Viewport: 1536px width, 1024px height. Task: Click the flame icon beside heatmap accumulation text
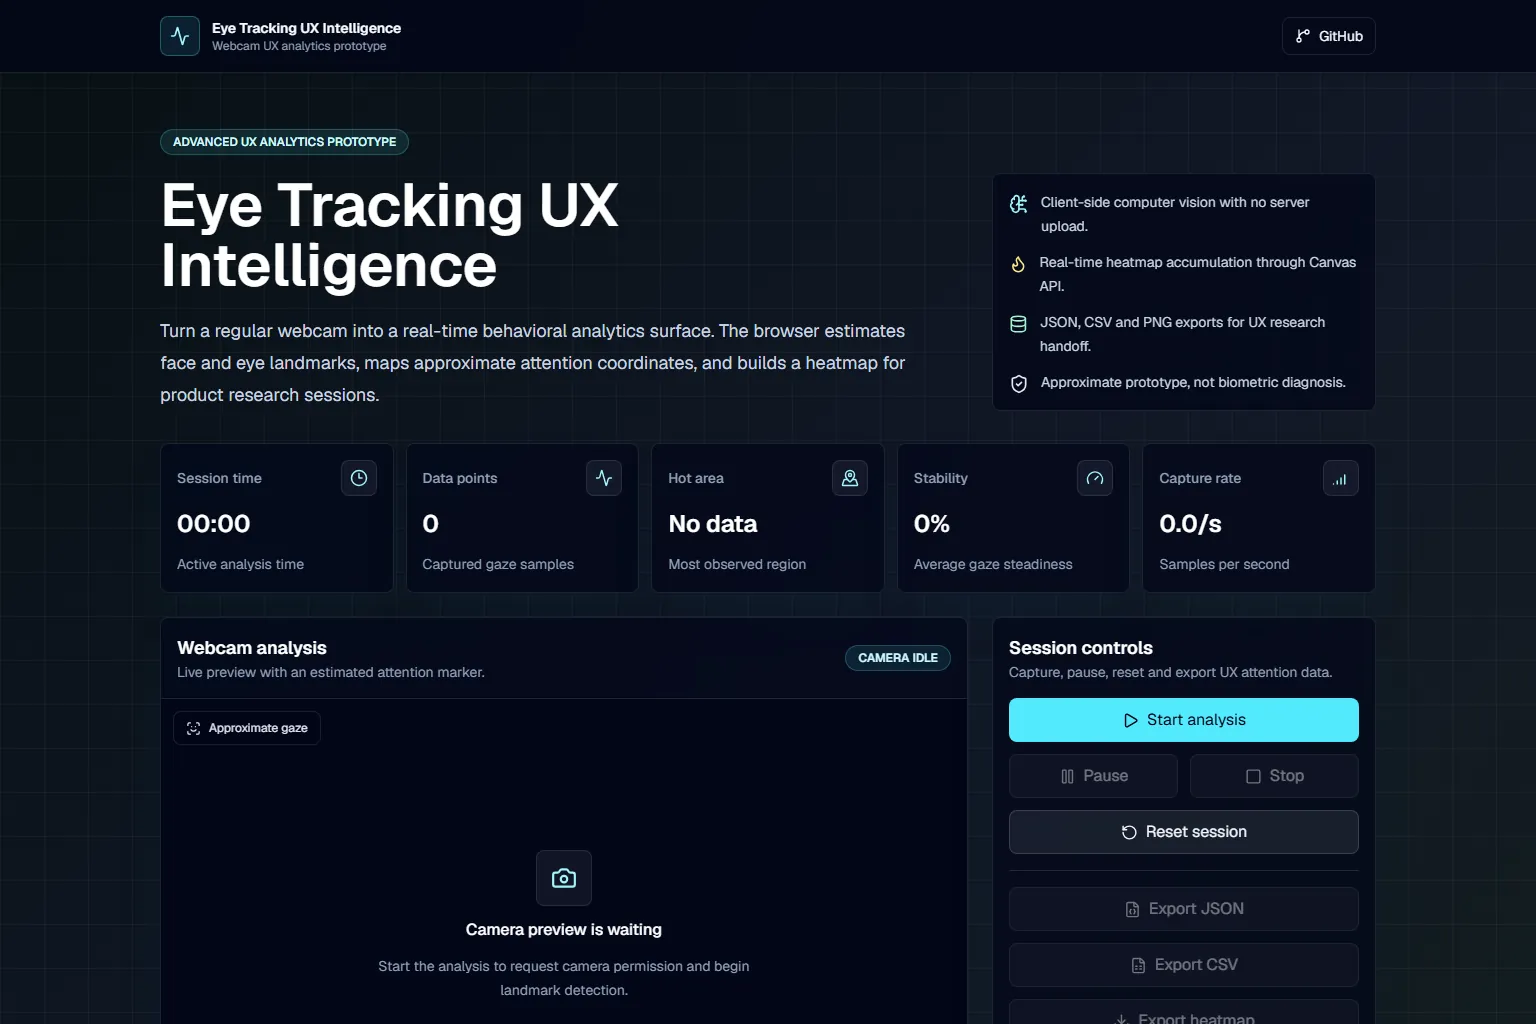tap(1018, 264)
